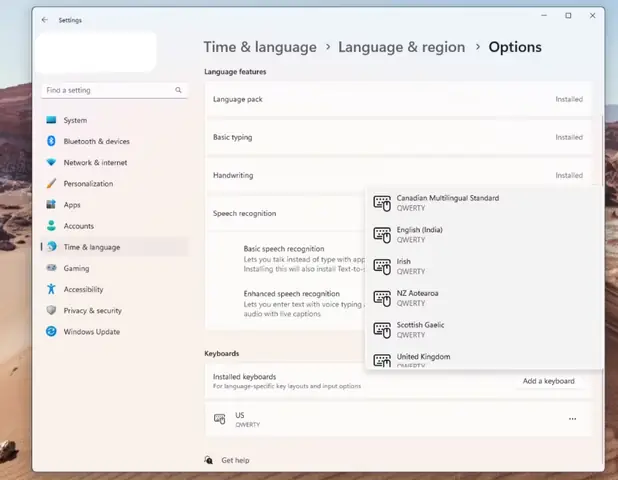Click Time & language breadcrumb
Screen dimensions: 618x480
click(x=260, y=47)
